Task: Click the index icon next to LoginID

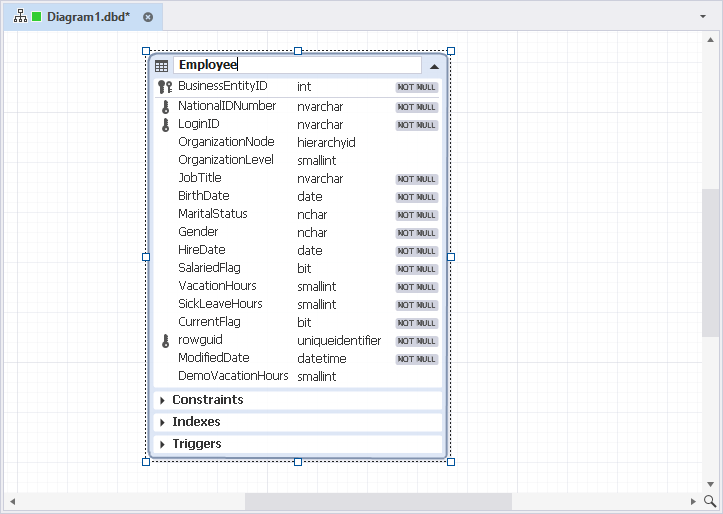Action: (166, 125)
